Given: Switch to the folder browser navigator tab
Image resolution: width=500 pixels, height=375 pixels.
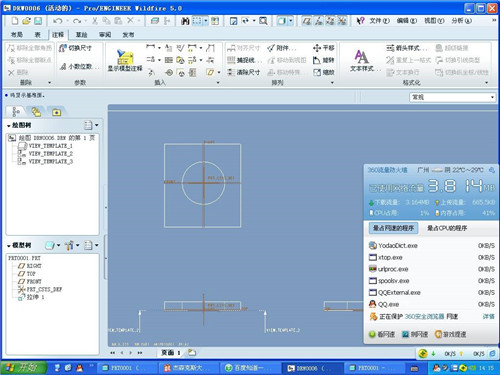Looking at the screenshot, I should tap(36, 112).
